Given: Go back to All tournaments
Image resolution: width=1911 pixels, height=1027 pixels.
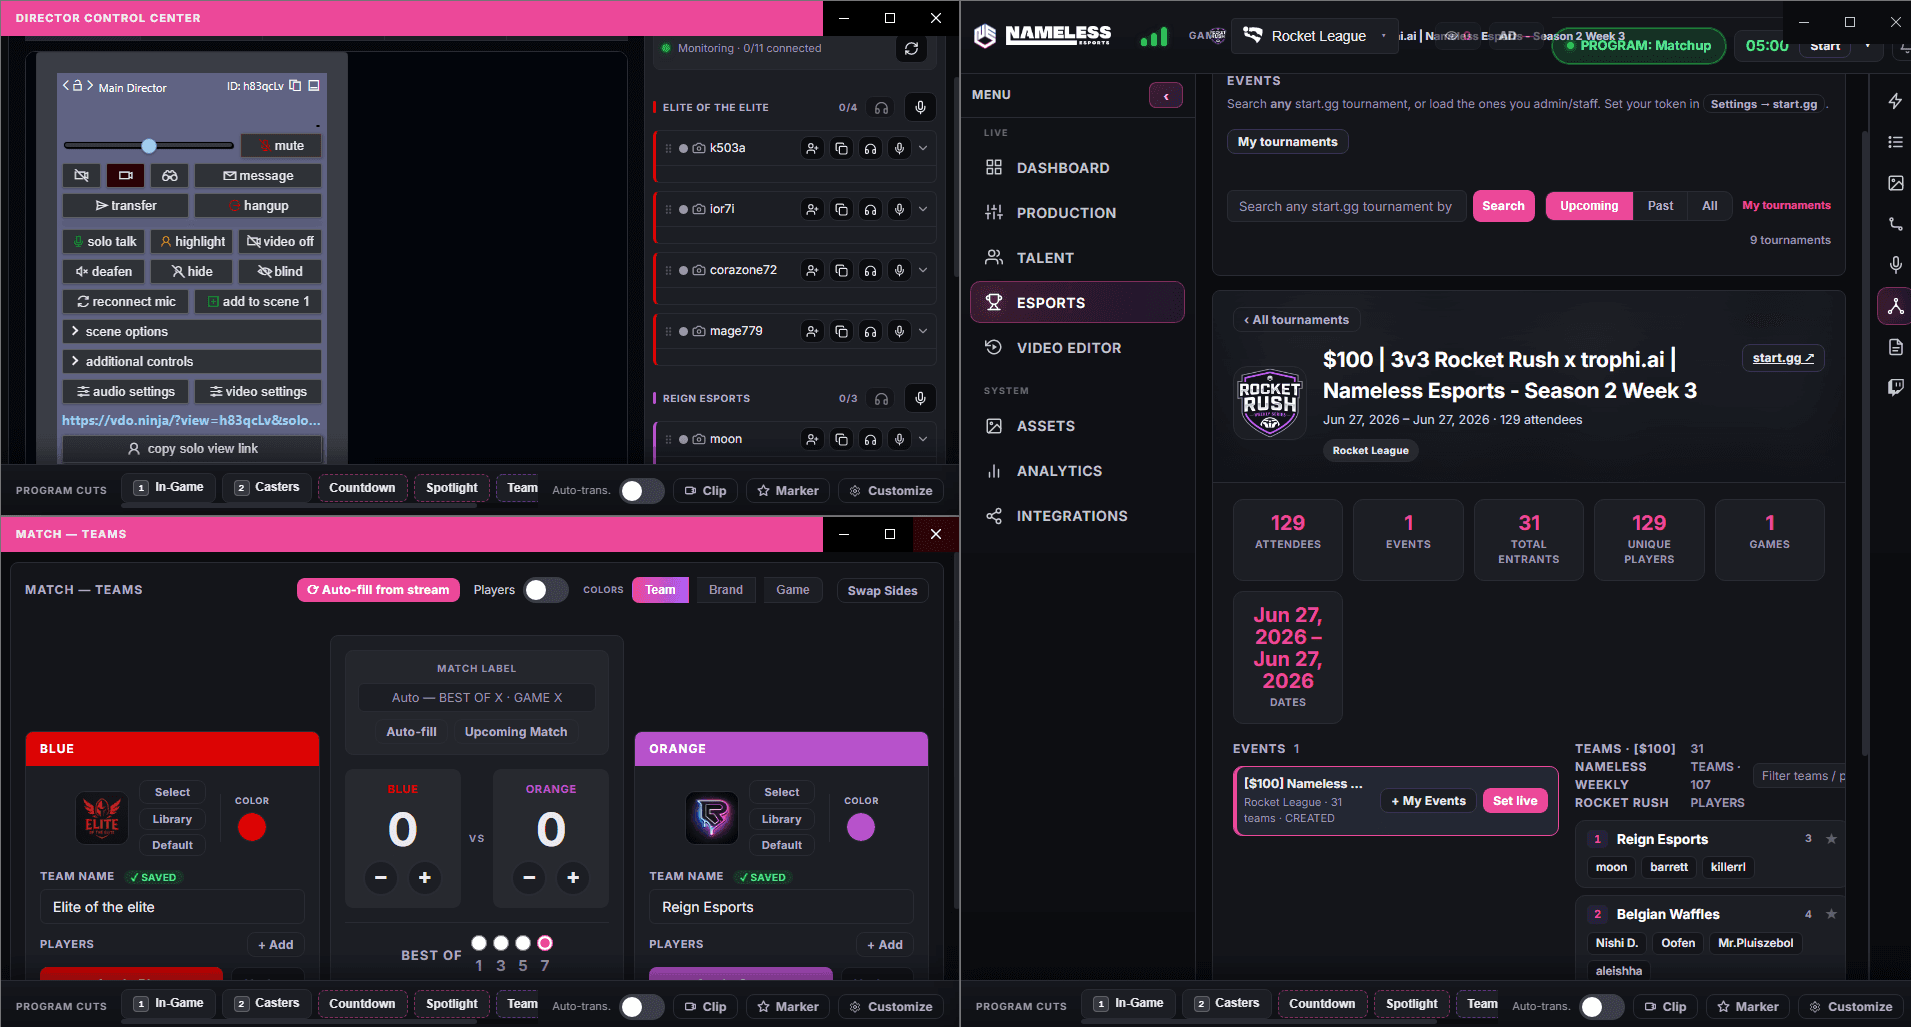Looking at the screenshot, I should point(1296,320).
